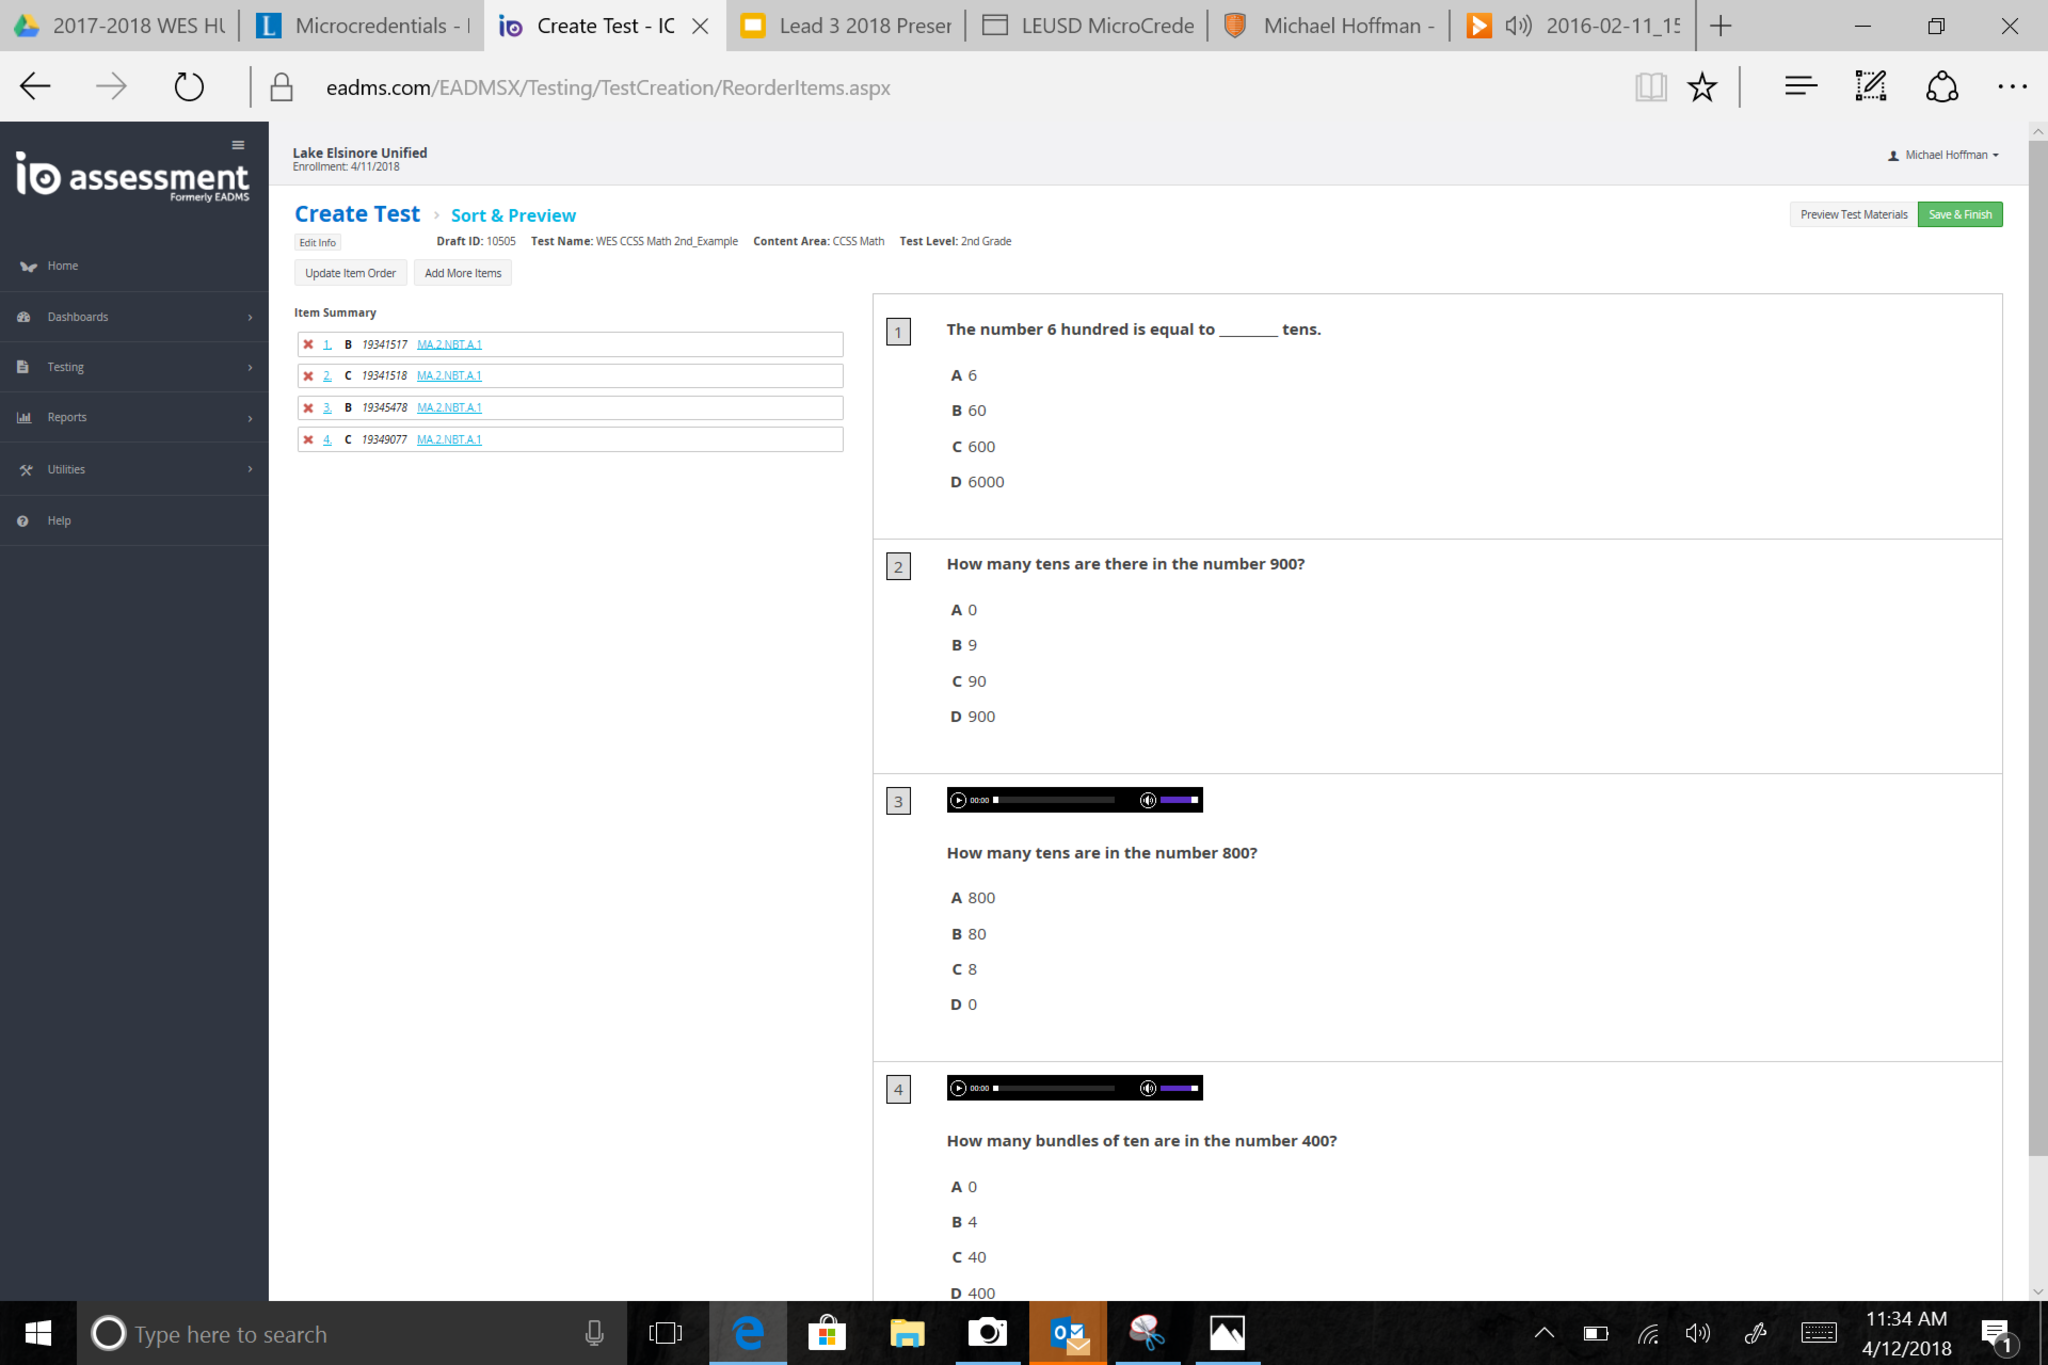Mute question 4 audio player
2048x1365 pixels.
tap(1147, 1088)
